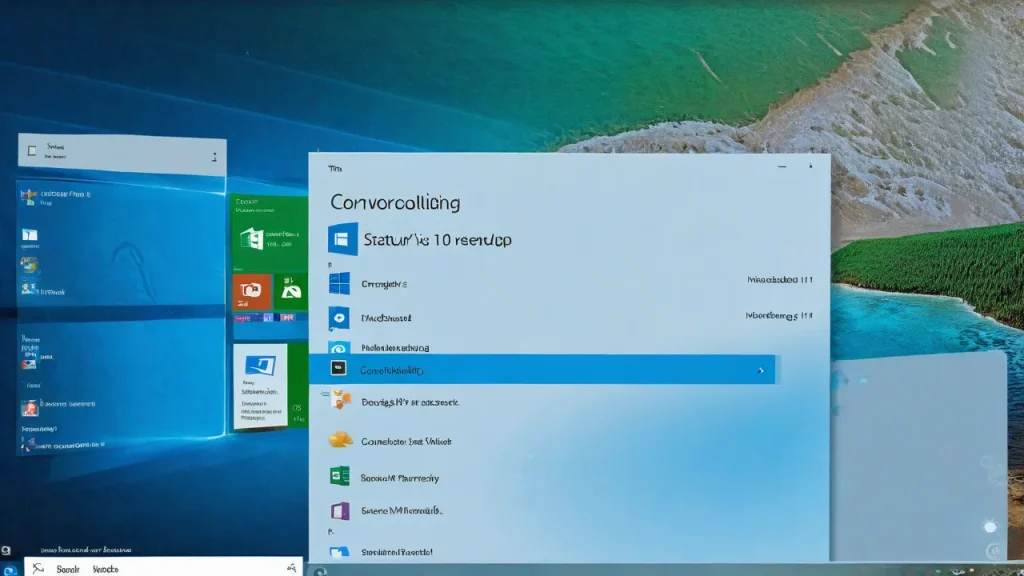
Task: Select the second list row's text label
Action: coord(386,318)
